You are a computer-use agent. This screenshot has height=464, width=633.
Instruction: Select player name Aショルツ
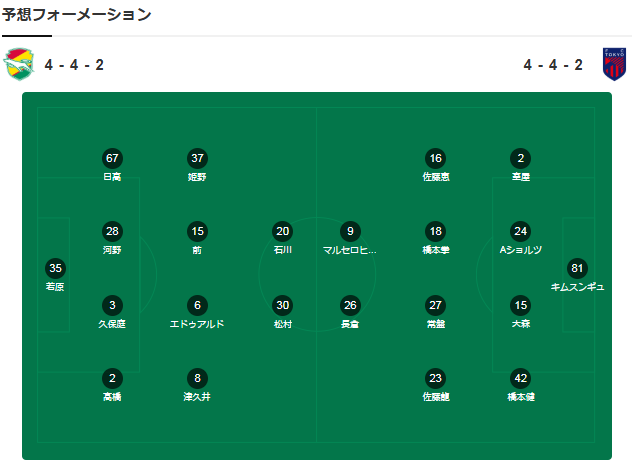(520, 250)
